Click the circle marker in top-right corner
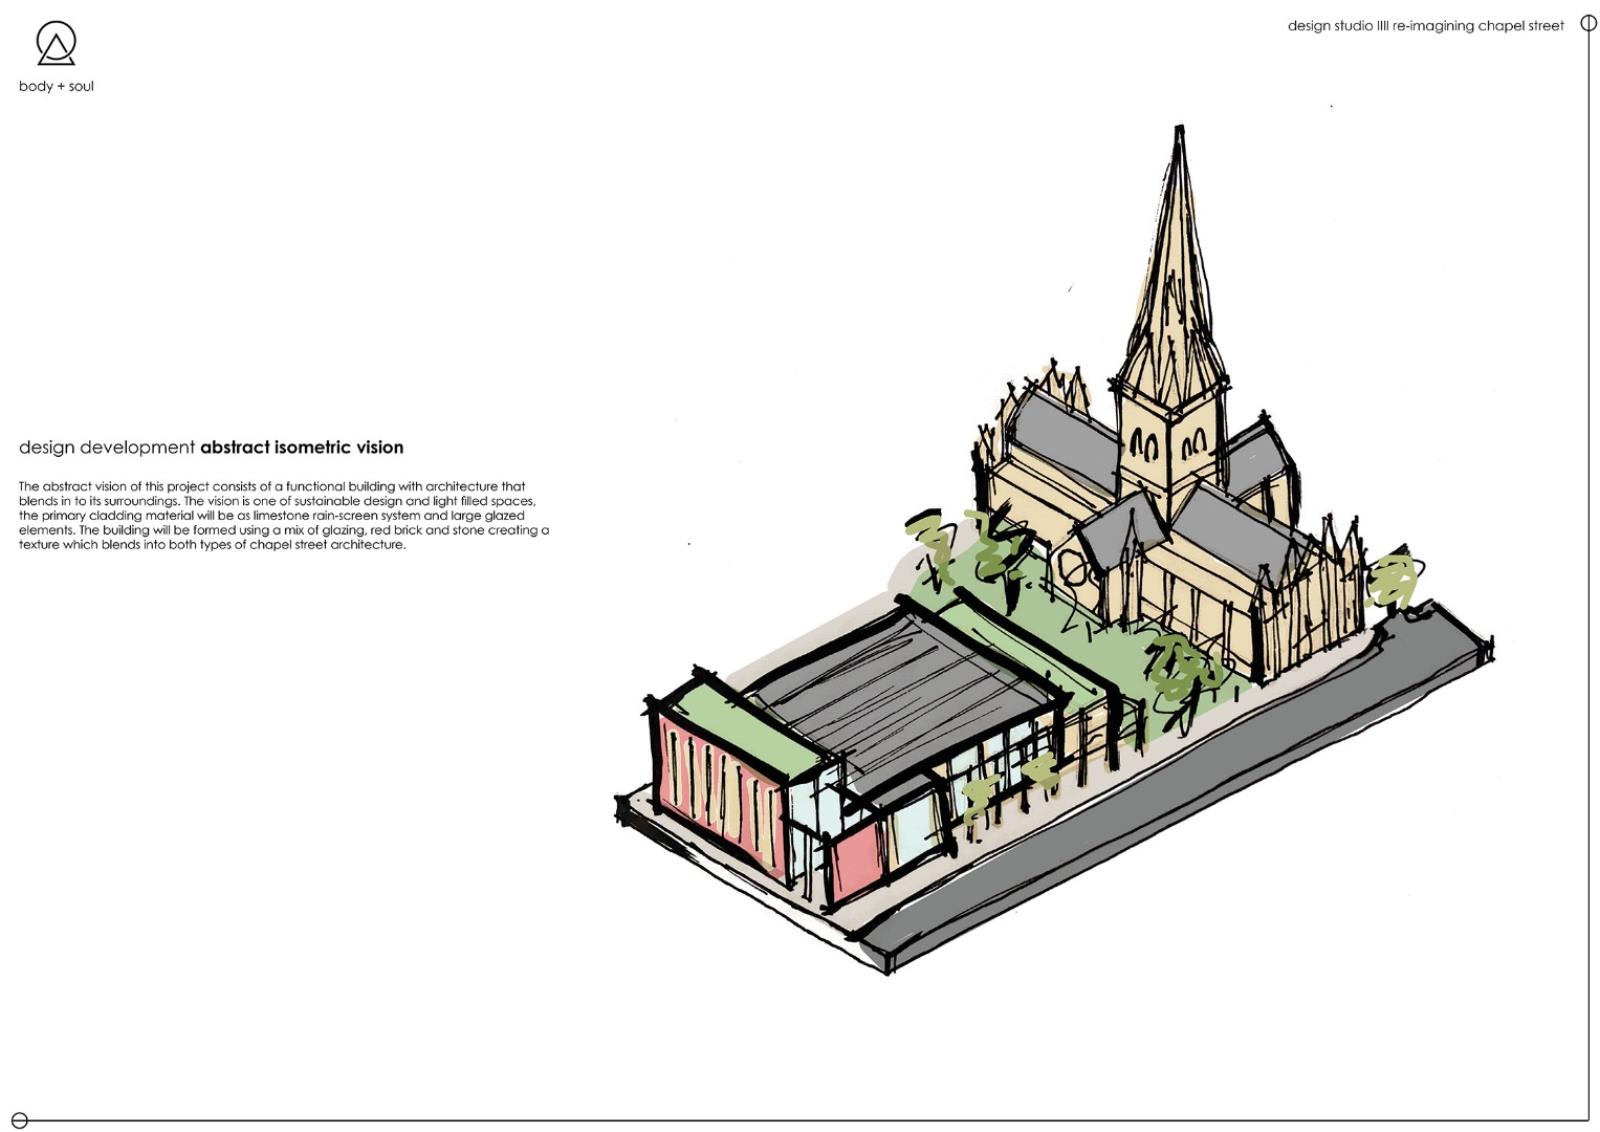 point(1588,24)
